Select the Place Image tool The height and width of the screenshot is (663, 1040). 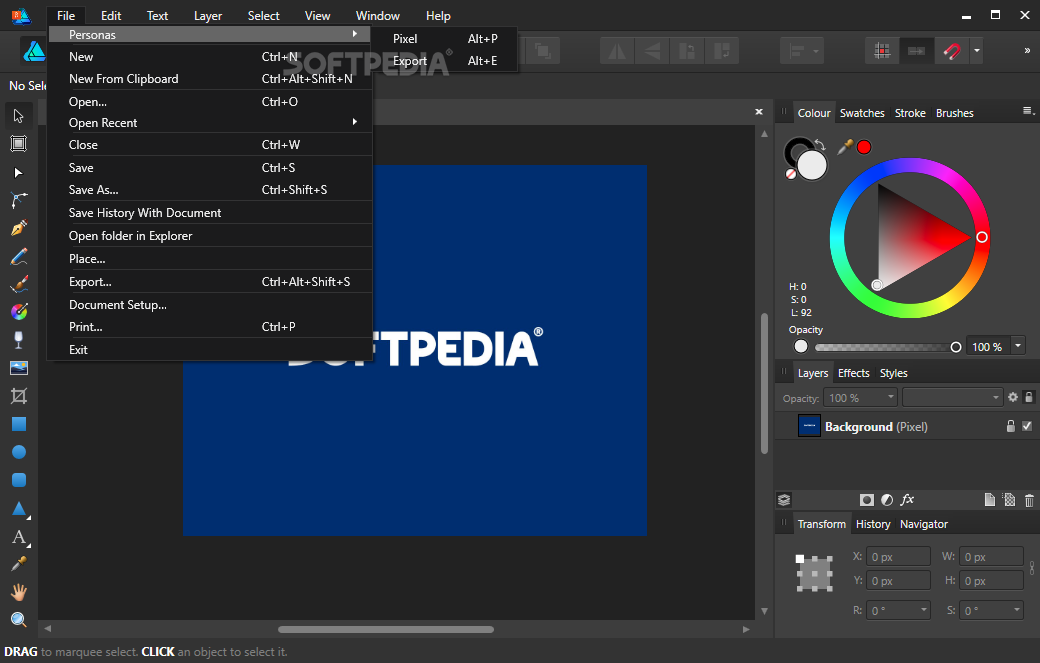pyautogui.click(x=19, y=368)
